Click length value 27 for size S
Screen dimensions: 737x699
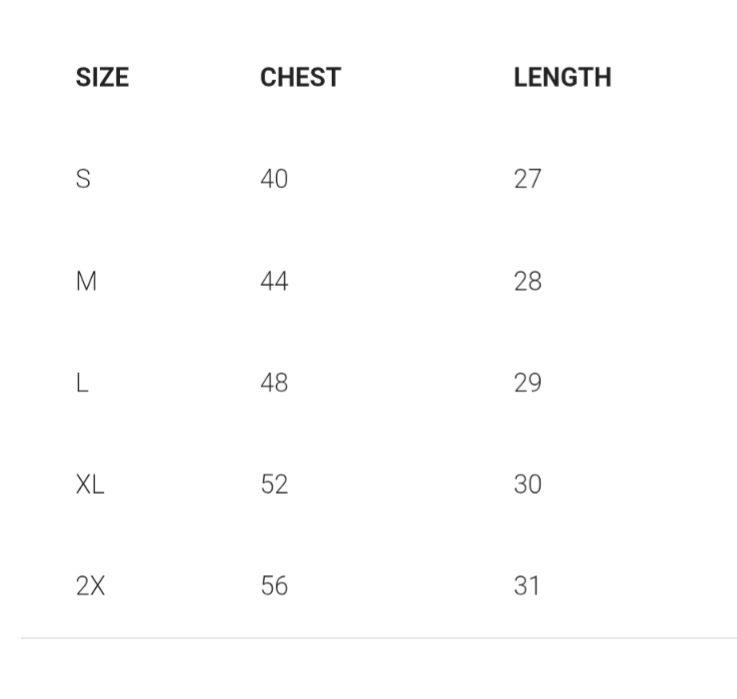coord(527,179)
